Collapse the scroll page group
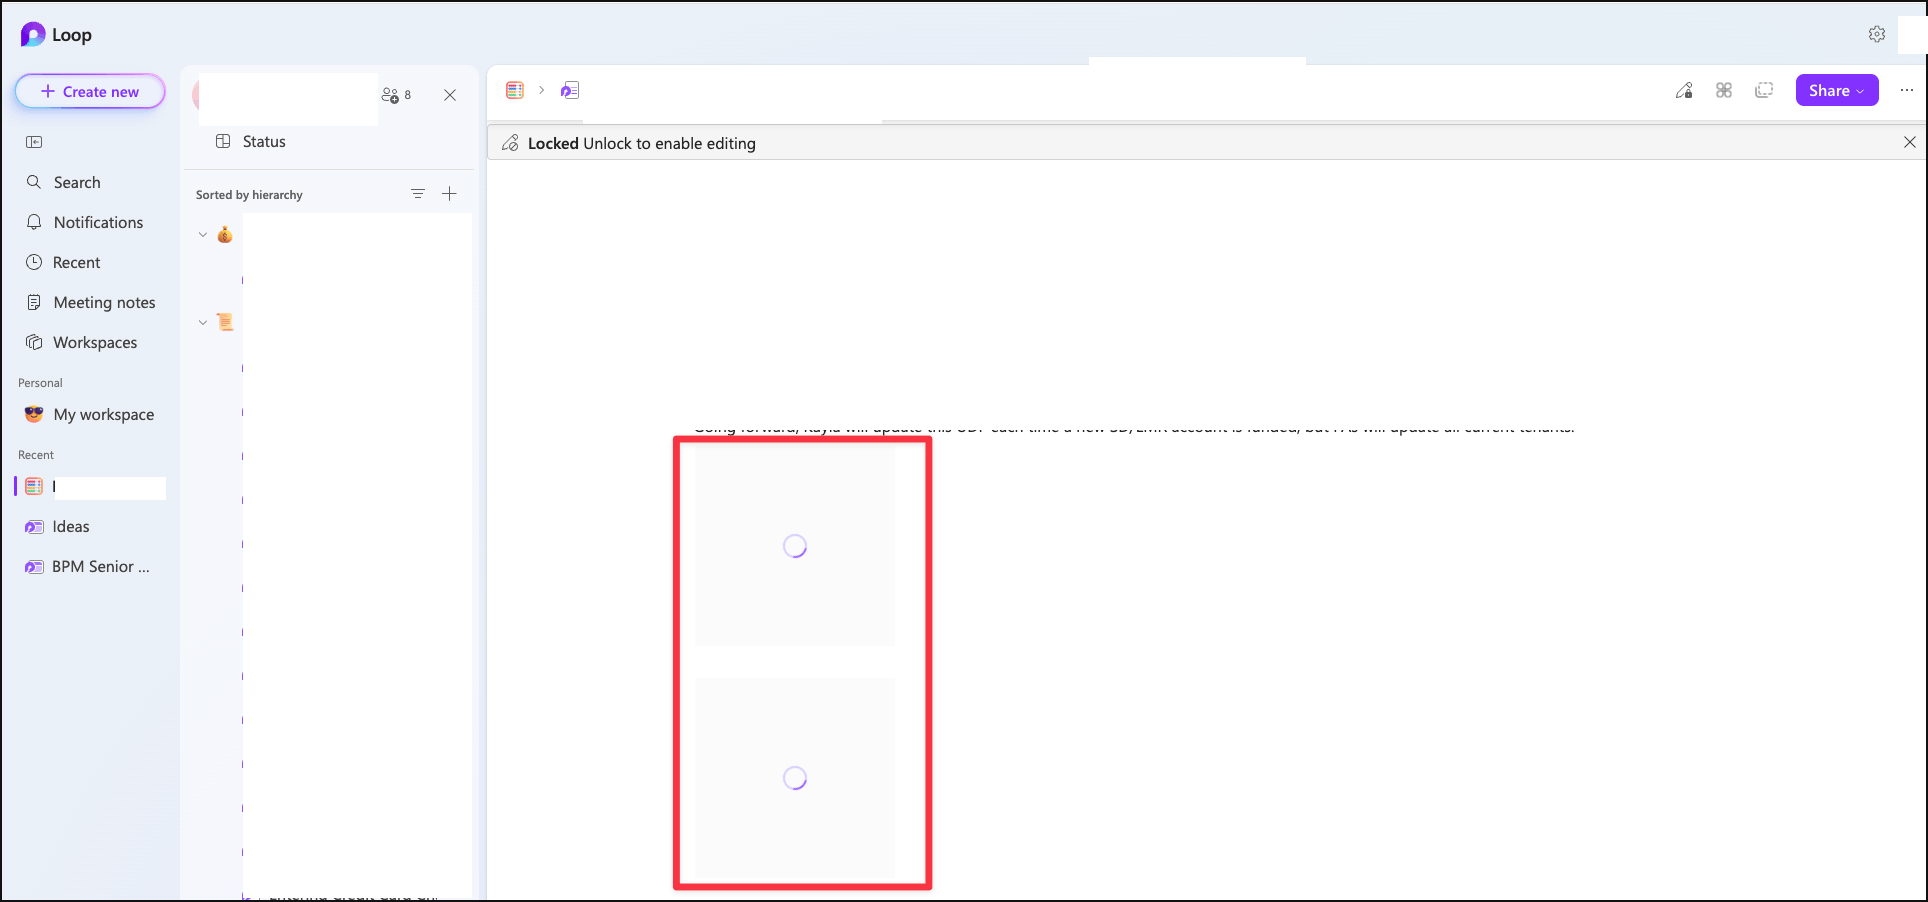 pos(203,322)
